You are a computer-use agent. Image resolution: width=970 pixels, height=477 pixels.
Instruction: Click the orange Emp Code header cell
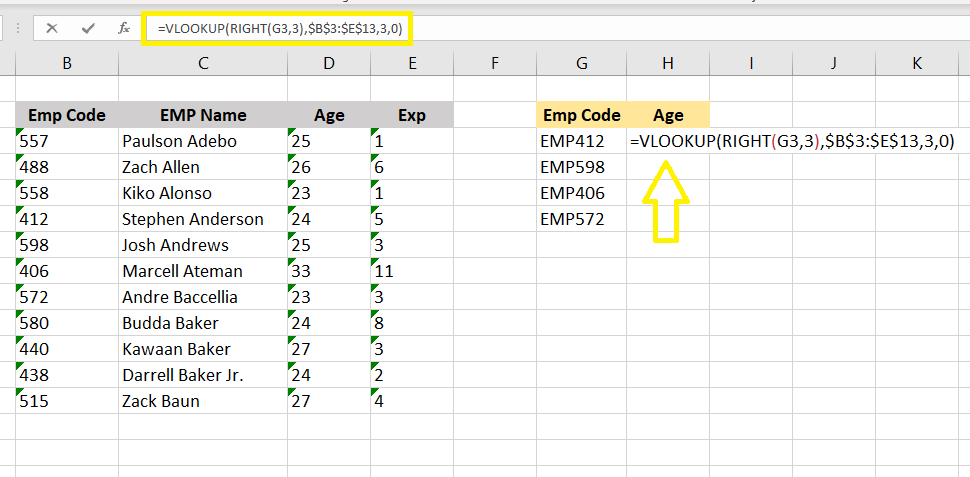coord(582,115)
